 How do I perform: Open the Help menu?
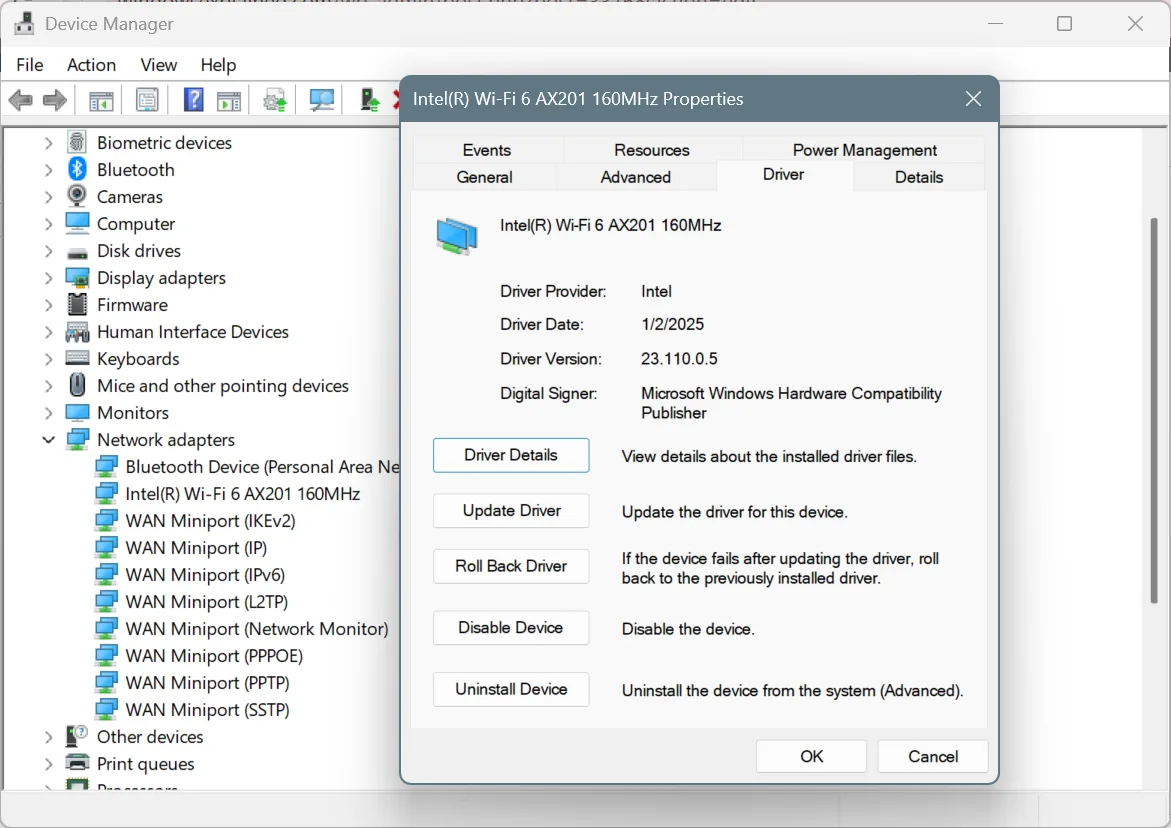218,65
